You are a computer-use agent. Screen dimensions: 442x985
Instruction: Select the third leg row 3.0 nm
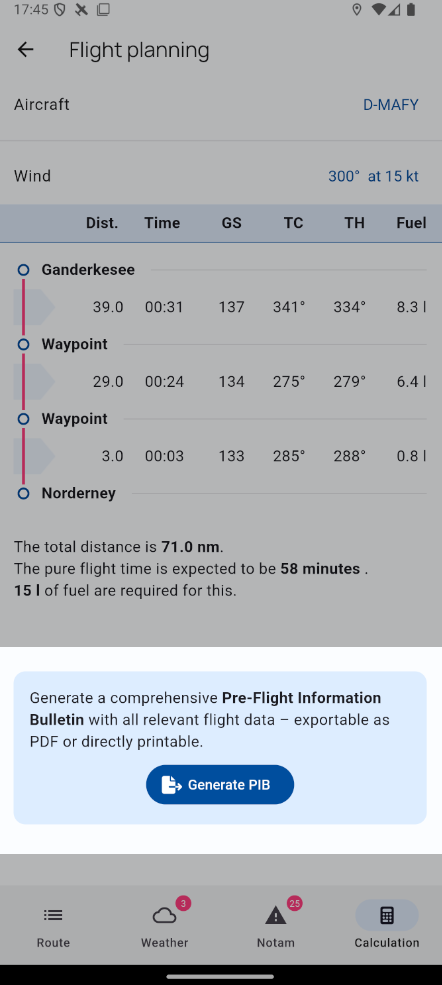221,456
